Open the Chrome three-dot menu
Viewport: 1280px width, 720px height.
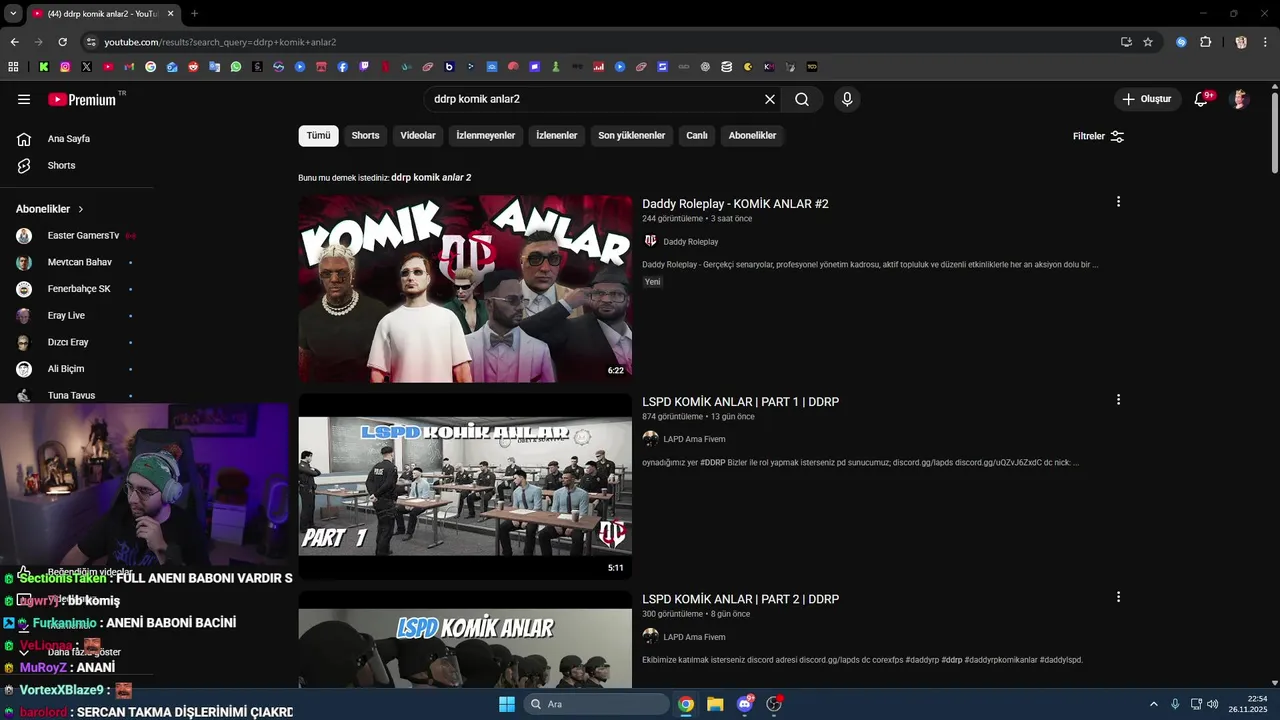[x=1266, y=42]
